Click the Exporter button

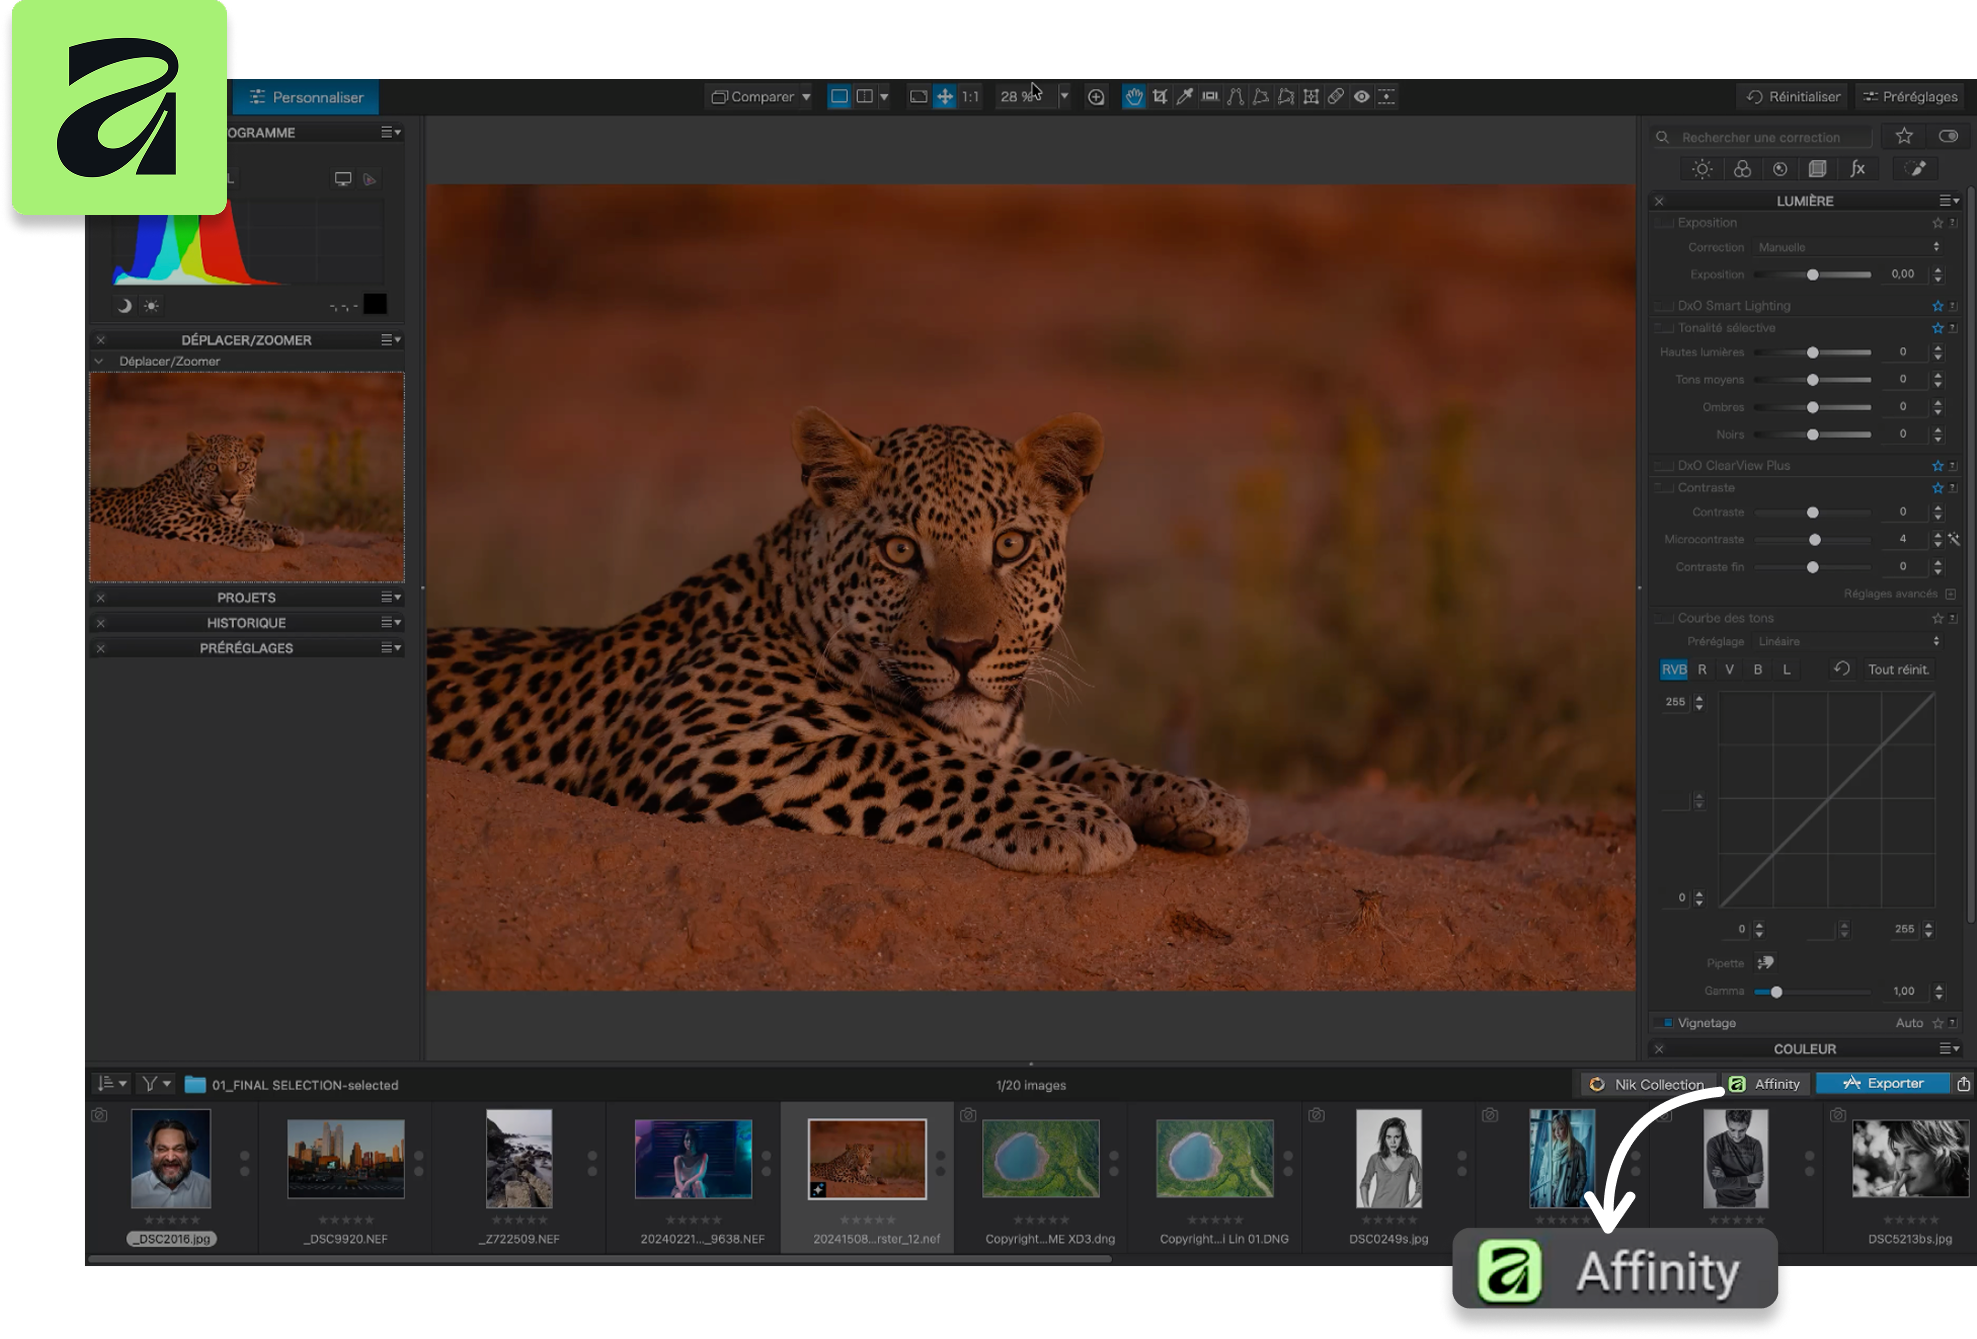[1883, 1083]
